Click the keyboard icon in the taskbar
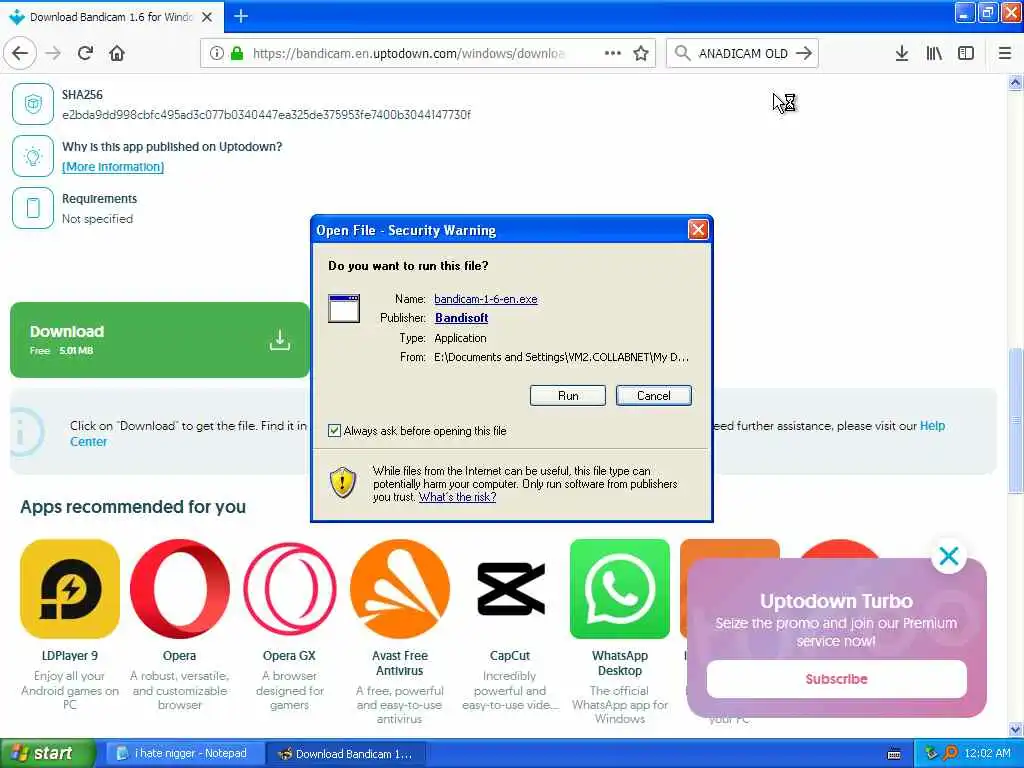The image size is (1024, 768). tap(894, 754)
